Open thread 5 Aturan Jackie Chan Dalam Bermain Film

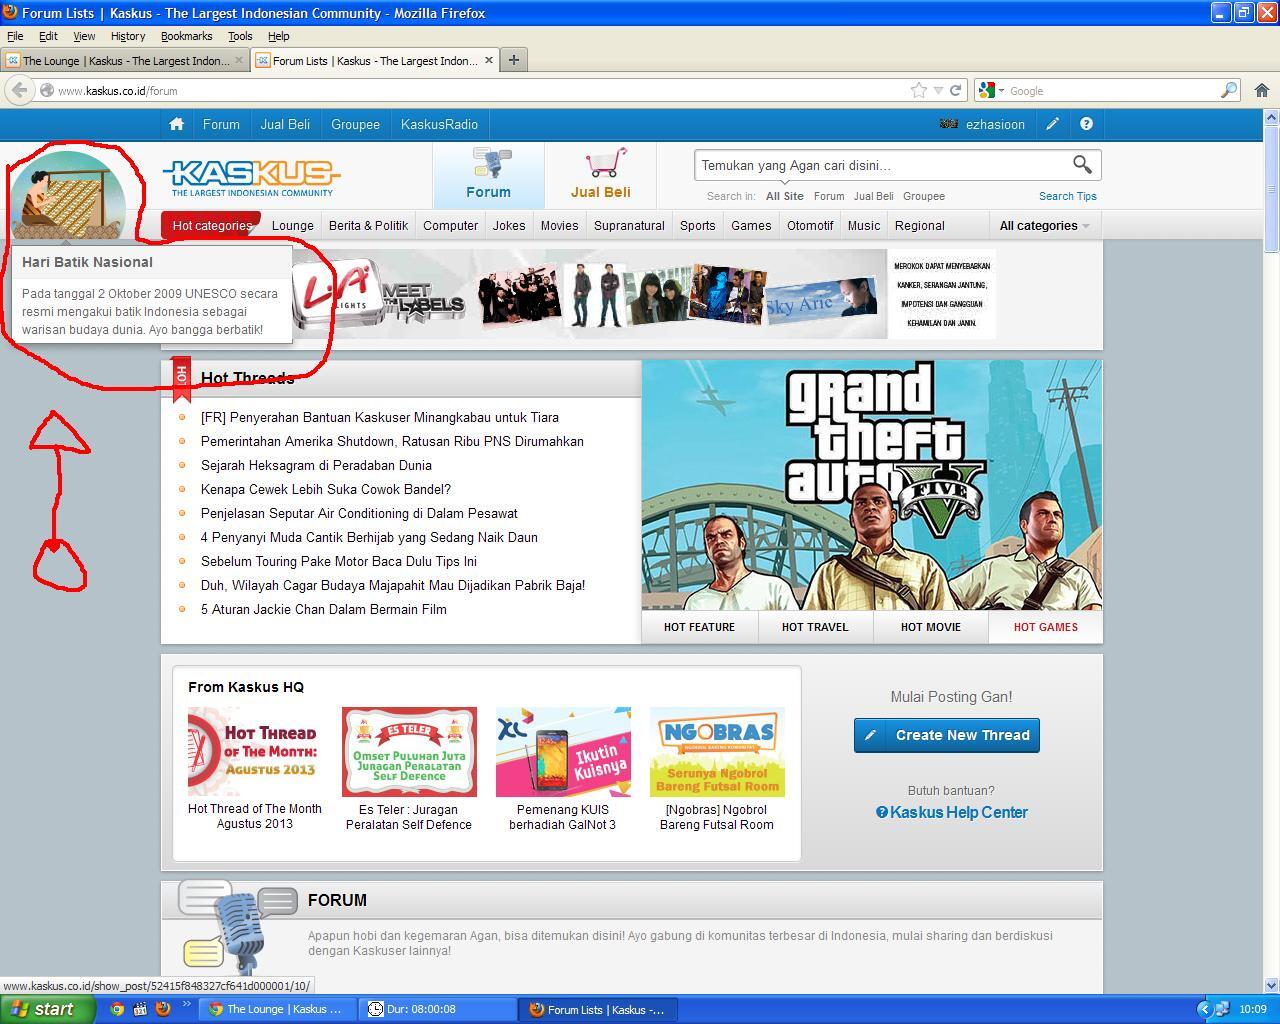pyautogui.click(x=323, y=609)
